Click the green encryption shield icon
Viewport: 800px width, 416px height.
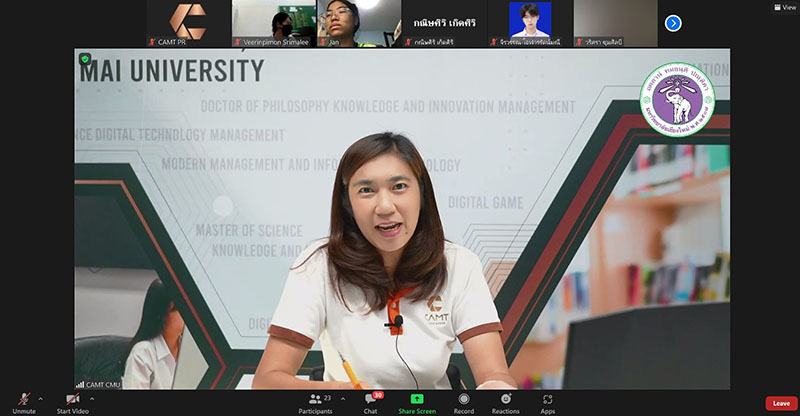click(x=85, y=59)
